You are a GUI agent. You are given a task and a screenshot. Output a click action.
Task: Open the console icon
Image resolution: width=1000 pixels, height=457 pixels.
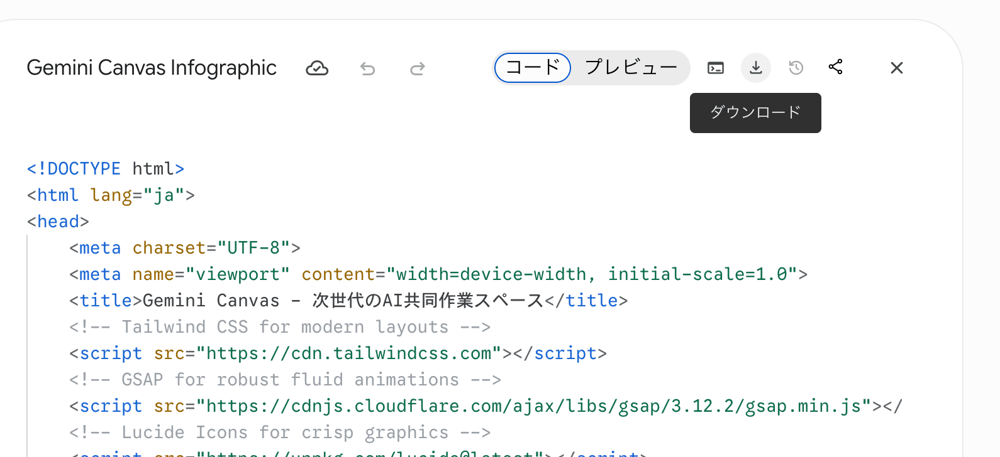716,68
